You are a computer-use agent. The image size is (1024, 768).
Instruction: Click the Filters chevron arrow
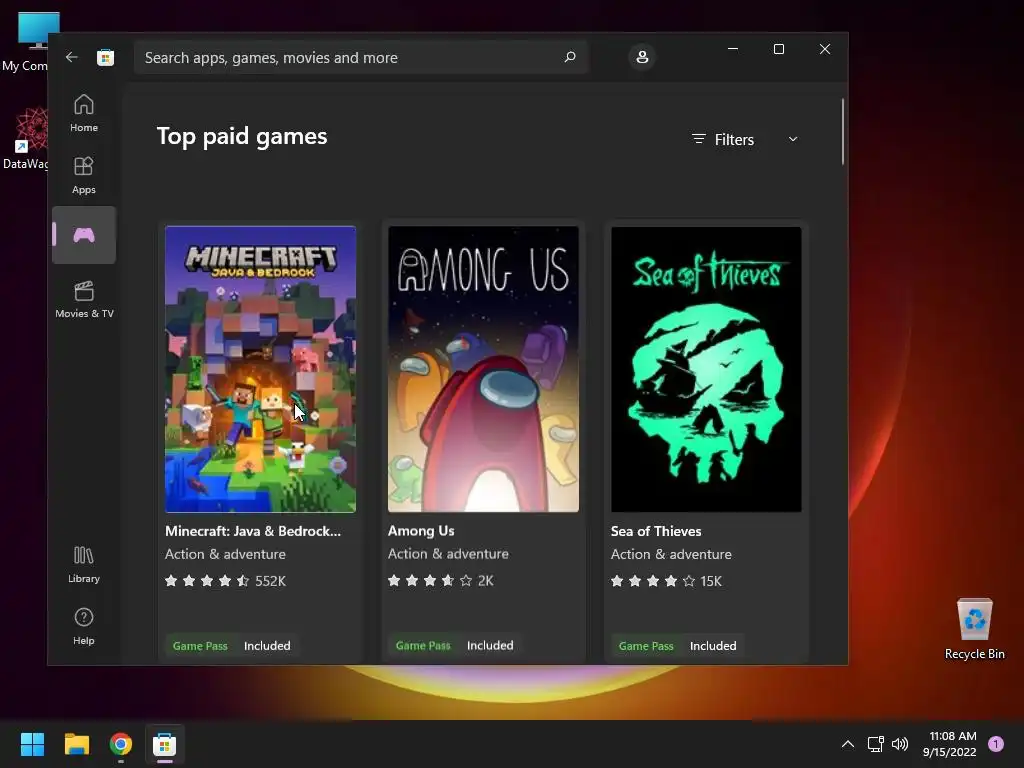[x=793, y=139]
